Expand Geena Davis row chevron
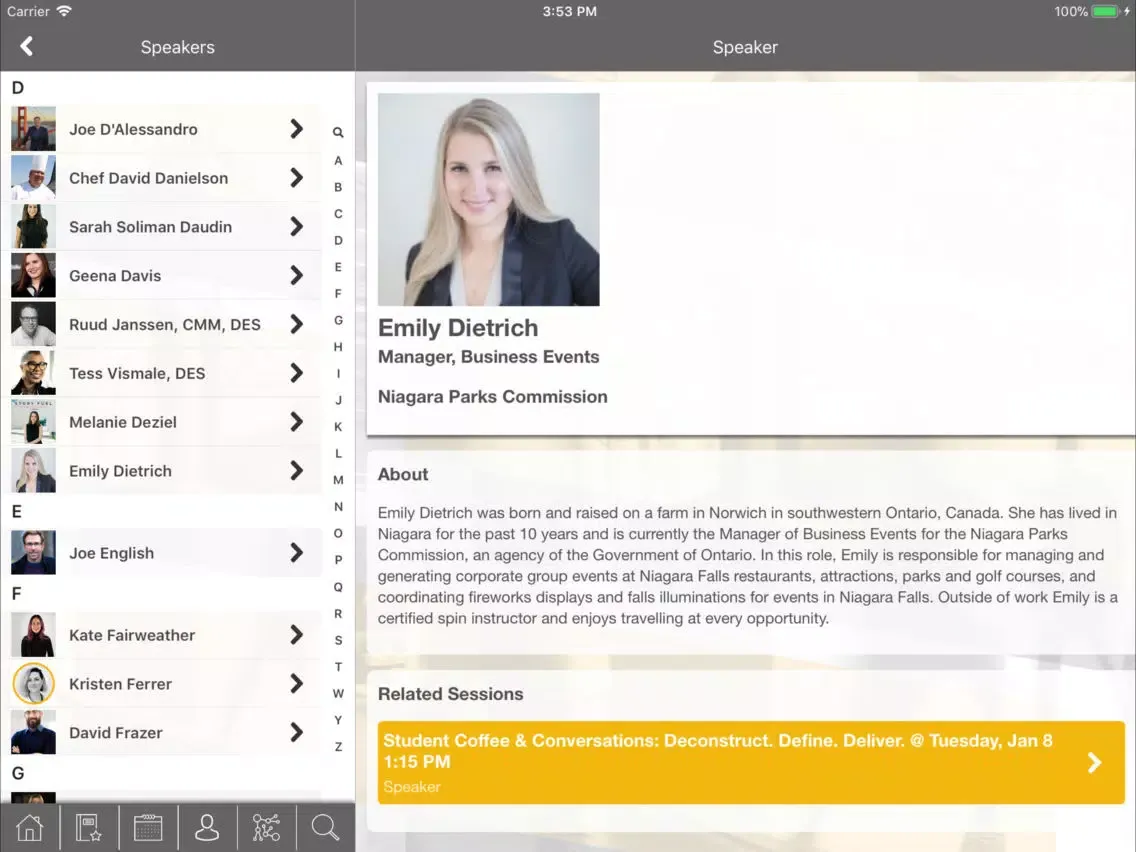The image size is (1136, 852). pos(296,275)
